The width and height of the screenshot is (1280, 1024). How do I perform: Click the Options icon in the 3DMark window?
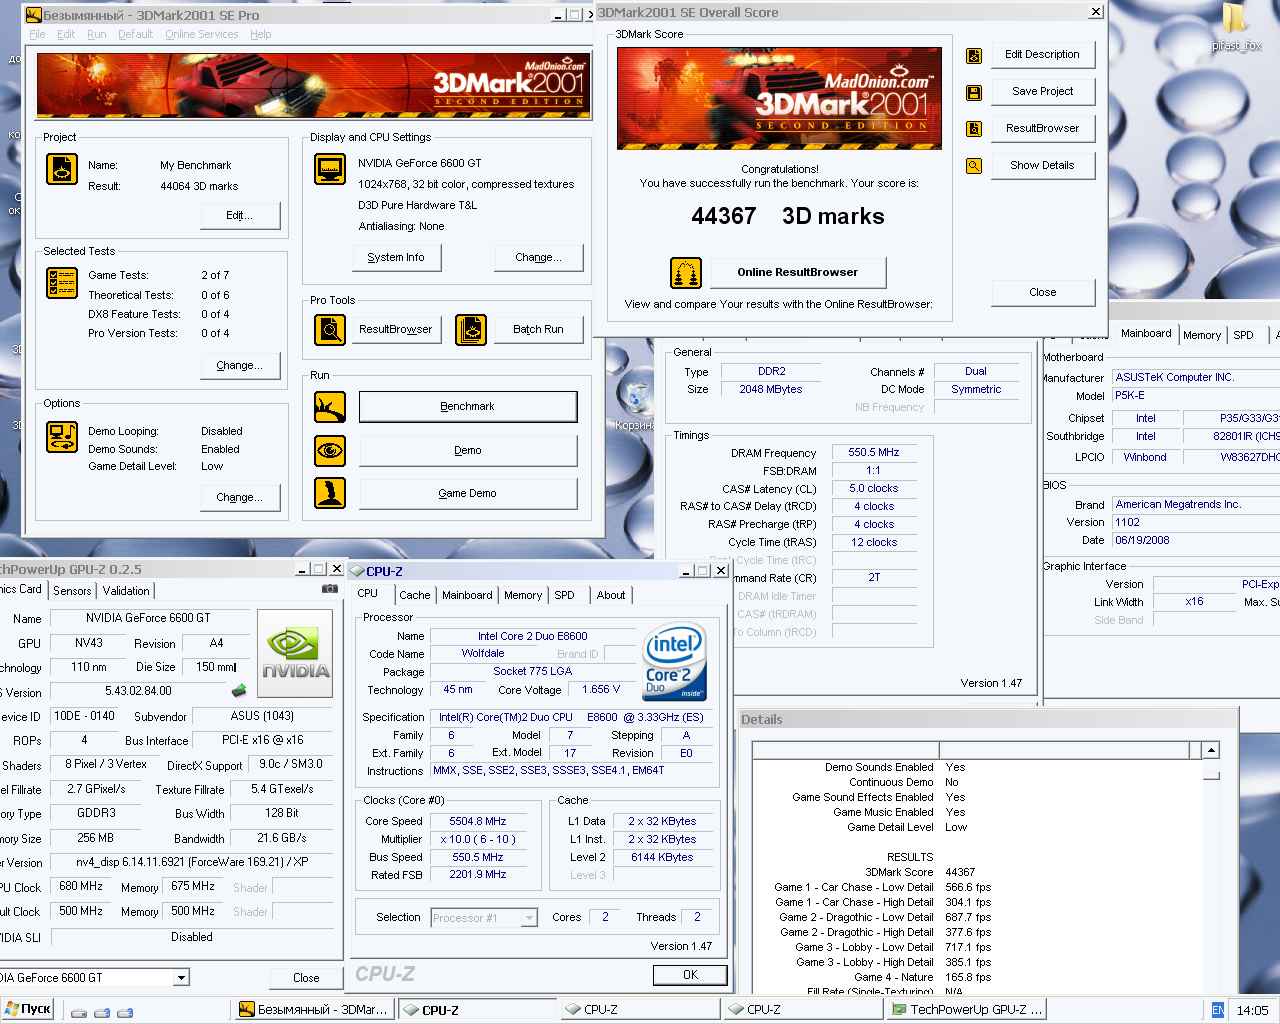click(x=62, y=437)
